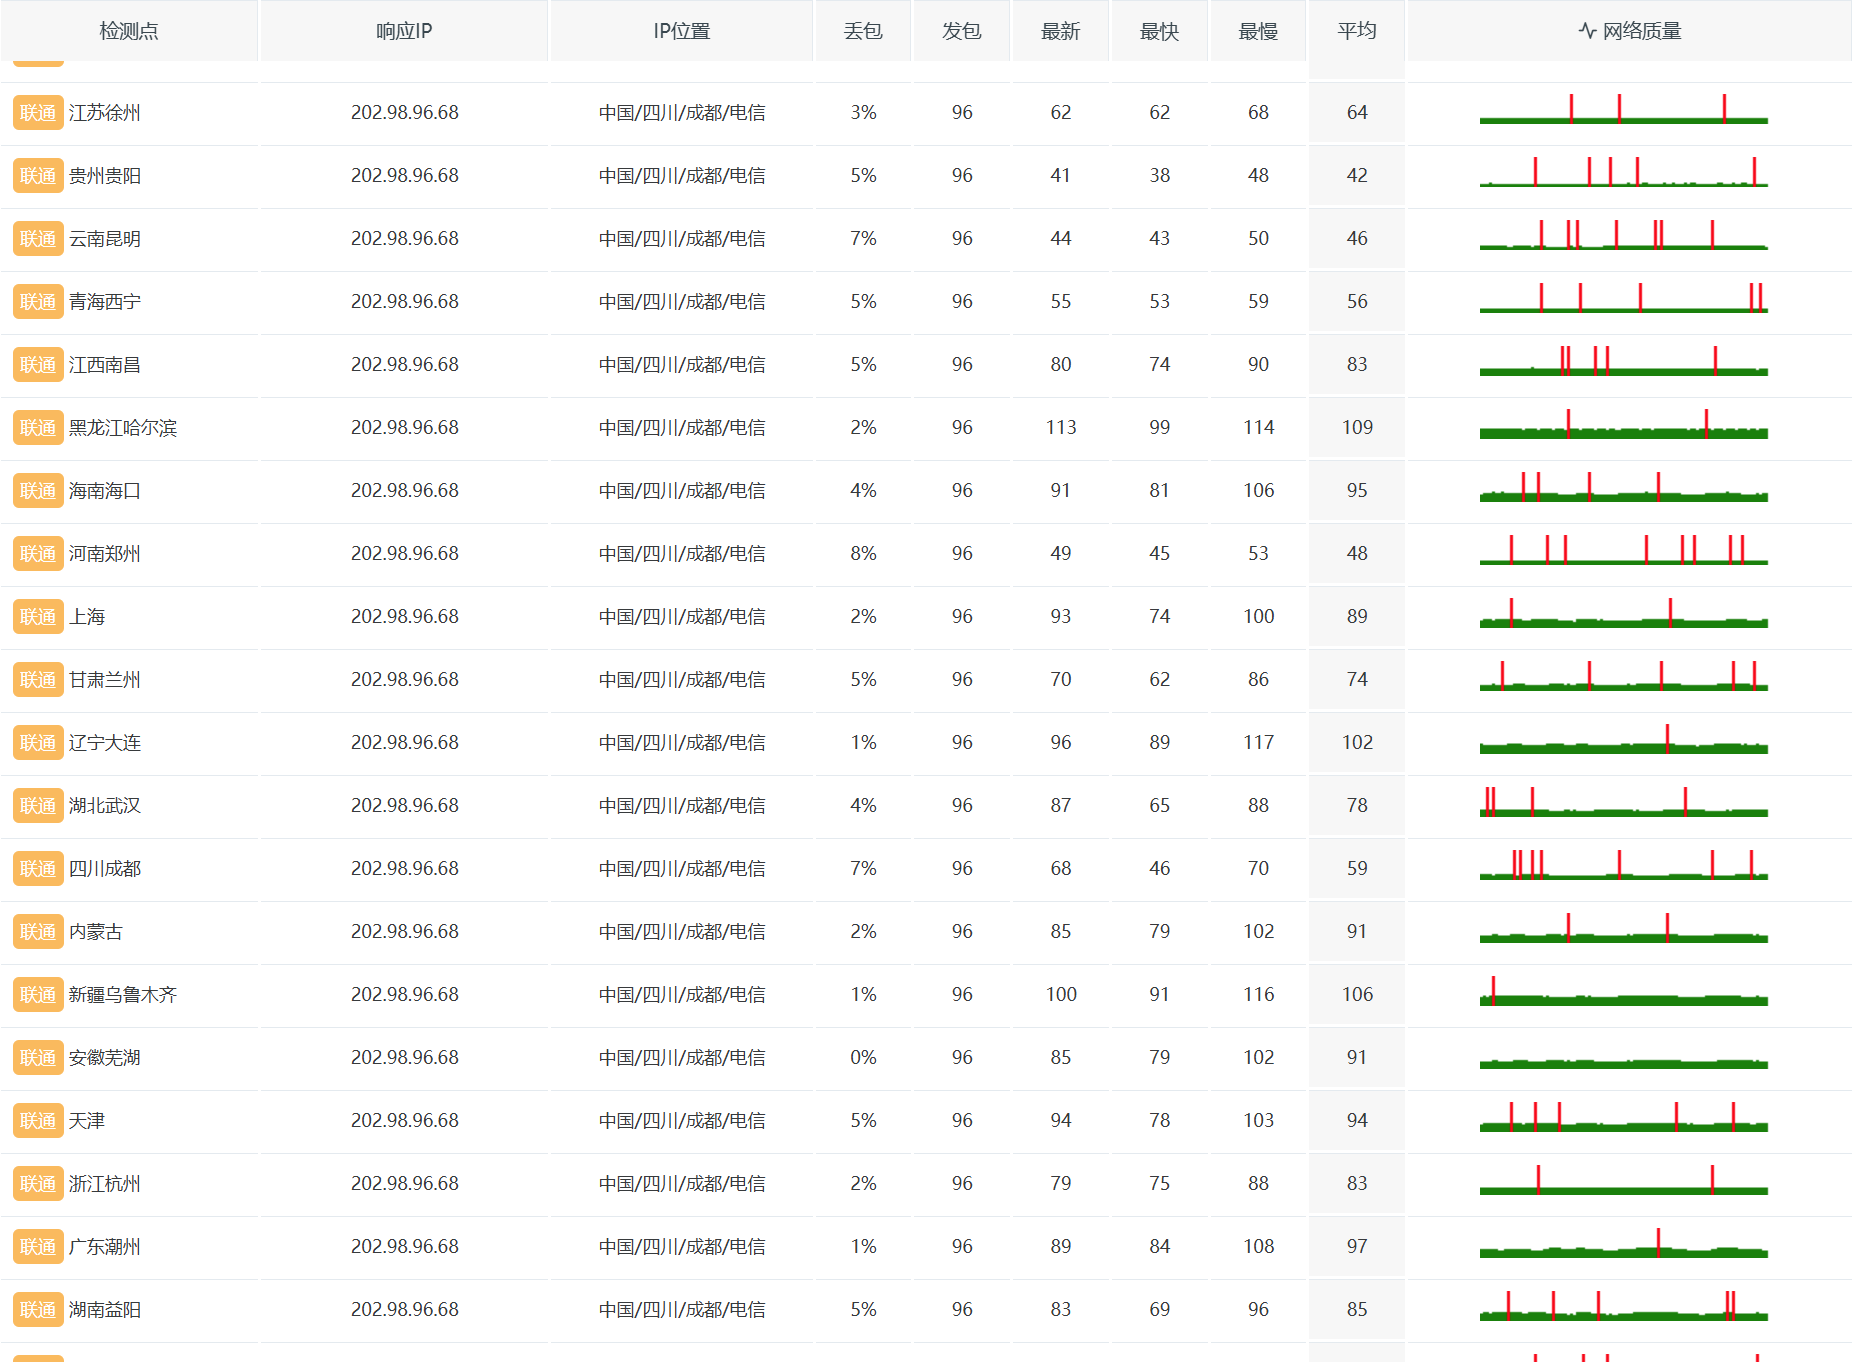Click slowest value 106 in 海南海口 row

(1258, 491)
